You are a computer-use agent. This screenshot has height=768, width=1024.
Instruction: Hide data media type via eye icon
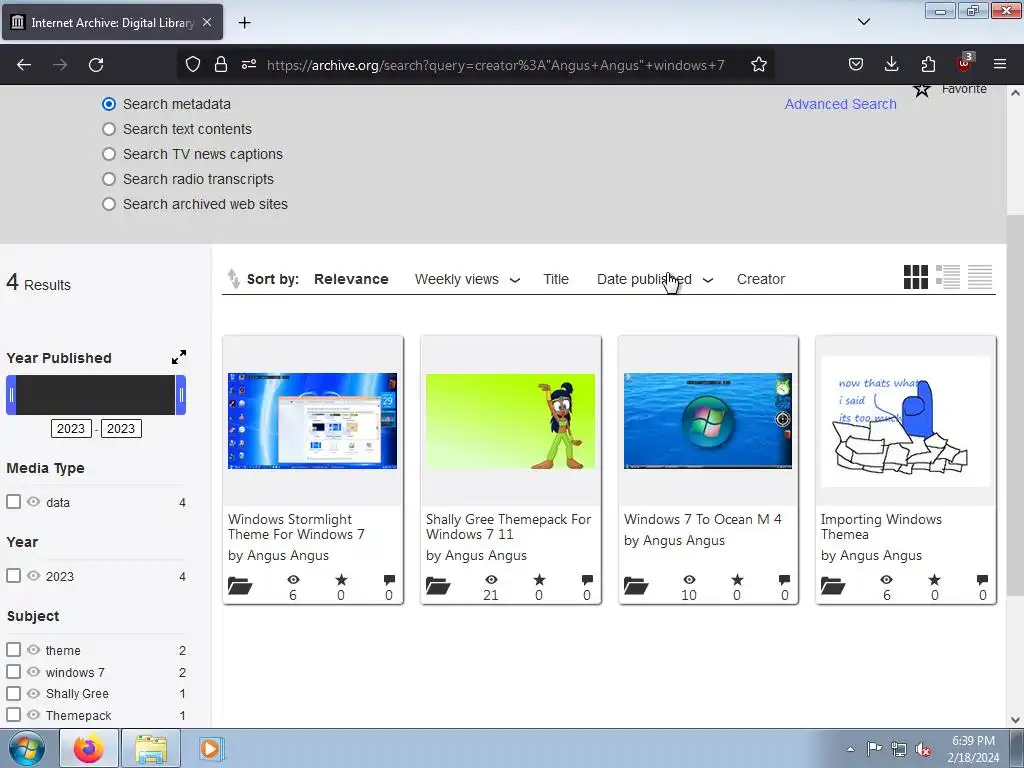pyautogui.click(x=33, y=502)
